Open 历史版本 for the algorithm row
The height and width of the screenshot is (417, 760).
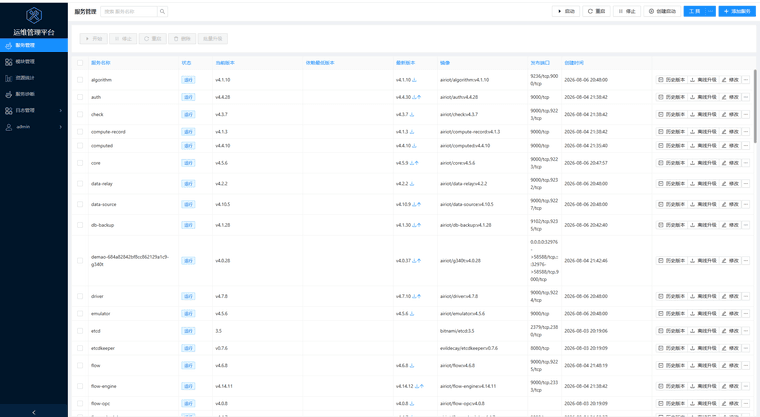click(x=671, y=80)
